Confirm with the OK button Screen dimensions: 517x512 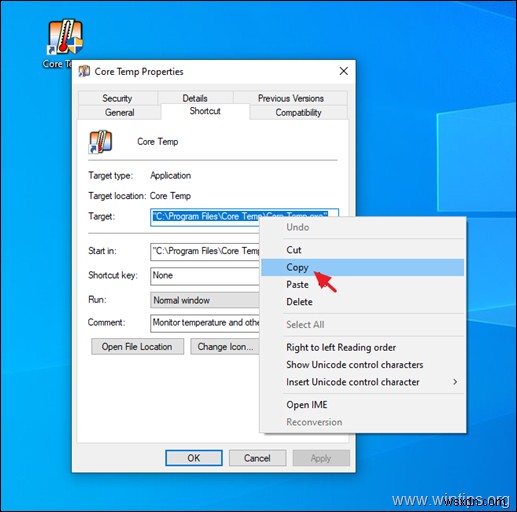[x=194, y=458]
